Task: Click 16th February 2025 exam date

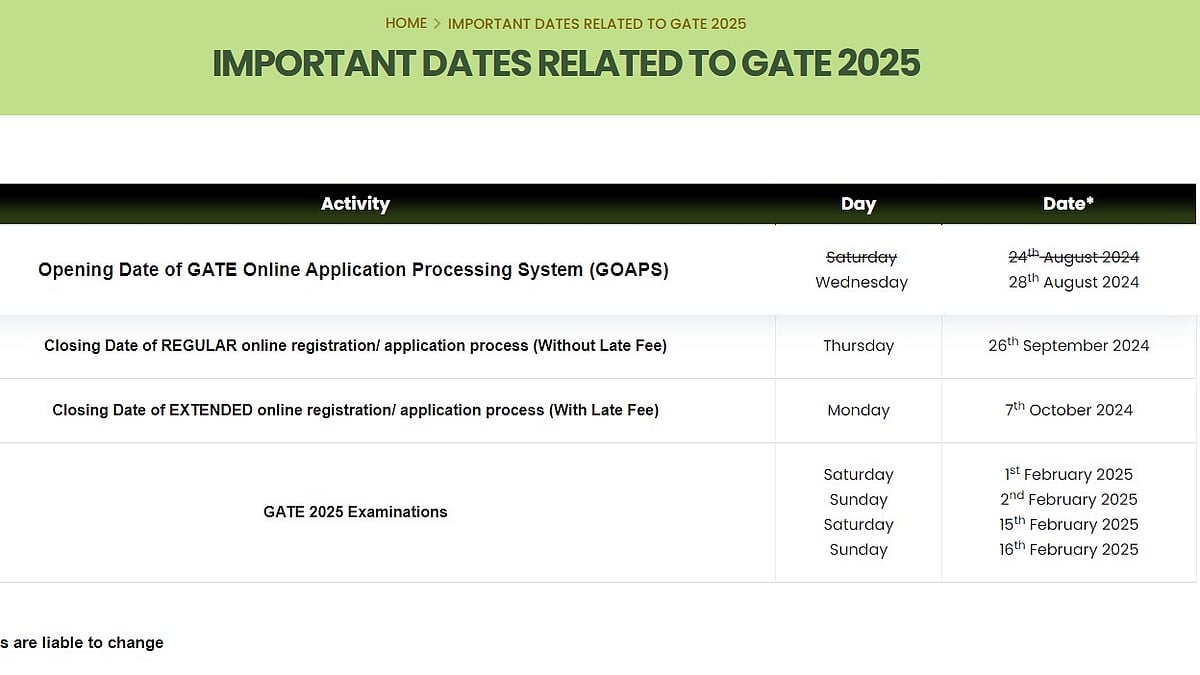Action: [1069, 549]
